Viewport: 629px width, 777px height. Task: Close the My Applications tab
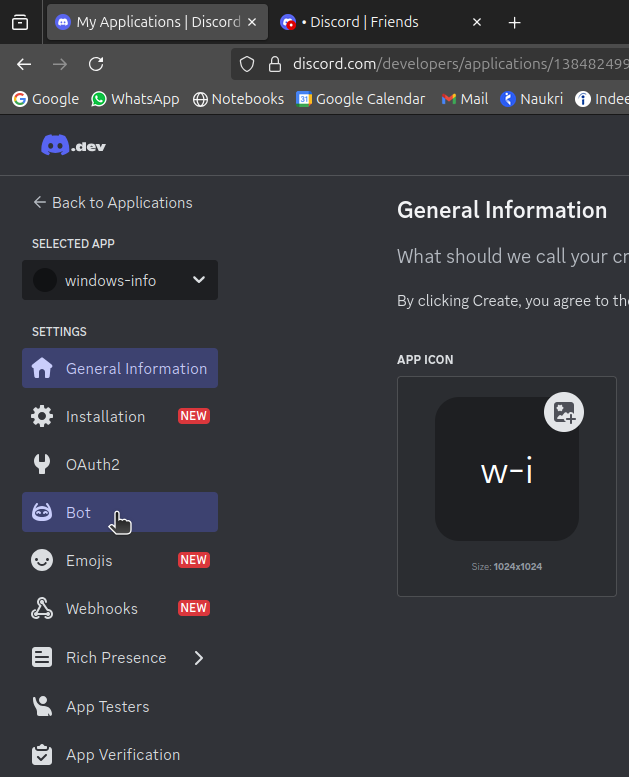[252, 22]
